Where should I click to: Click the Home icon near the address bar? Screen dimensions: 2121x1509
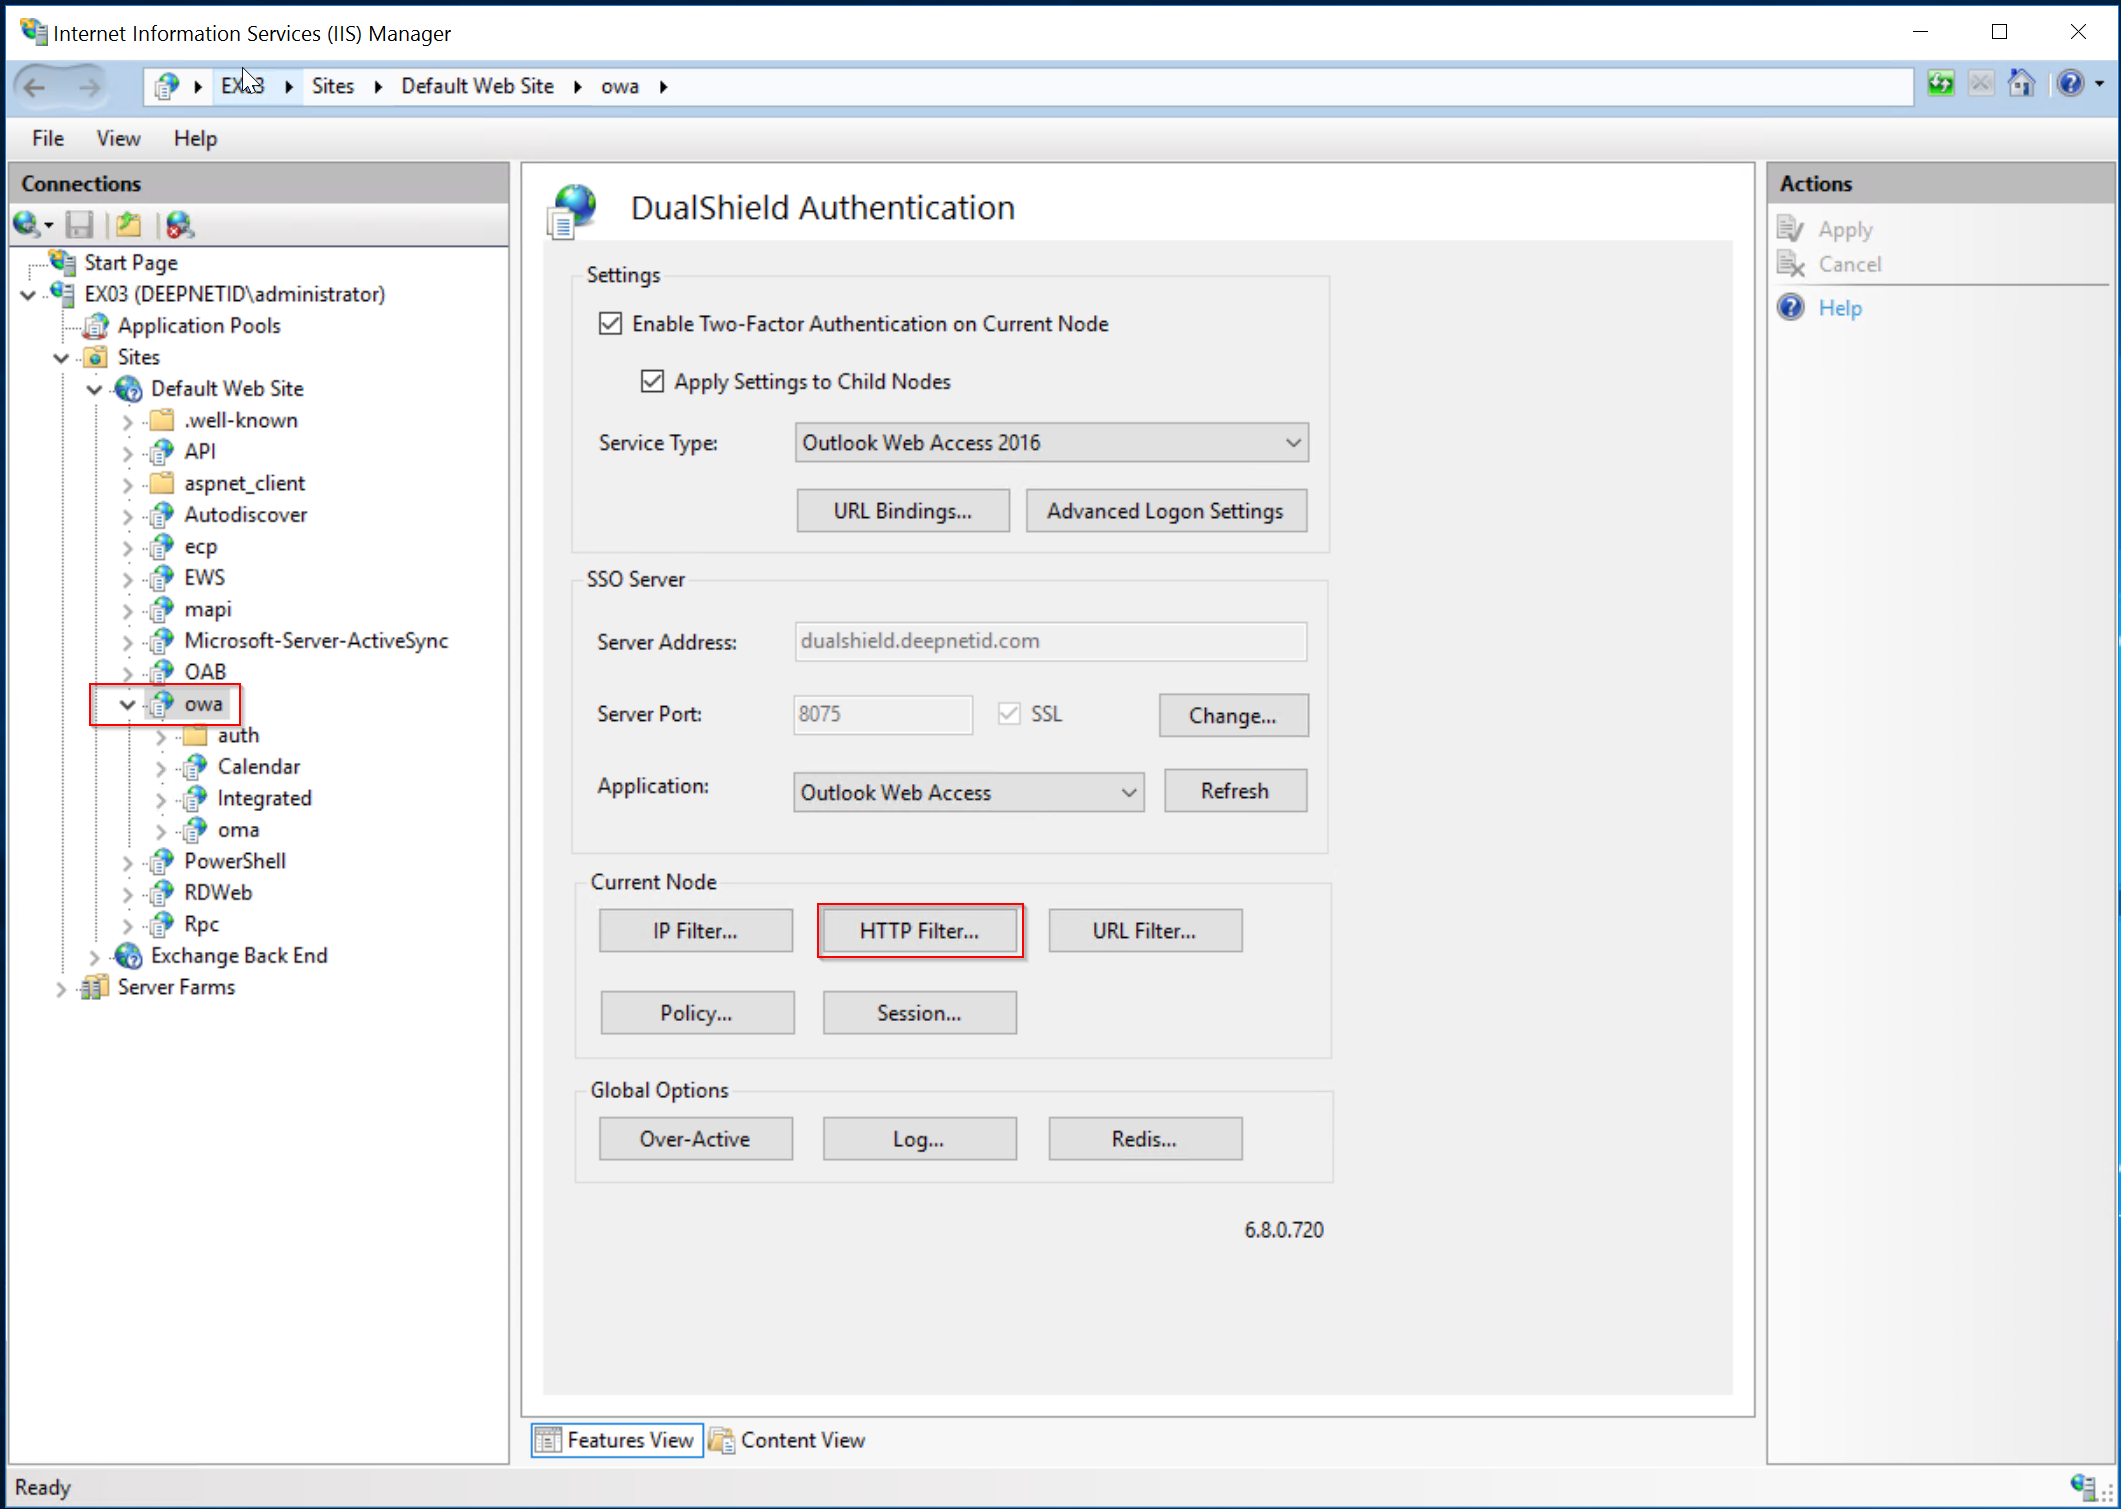coord(2021,85)
